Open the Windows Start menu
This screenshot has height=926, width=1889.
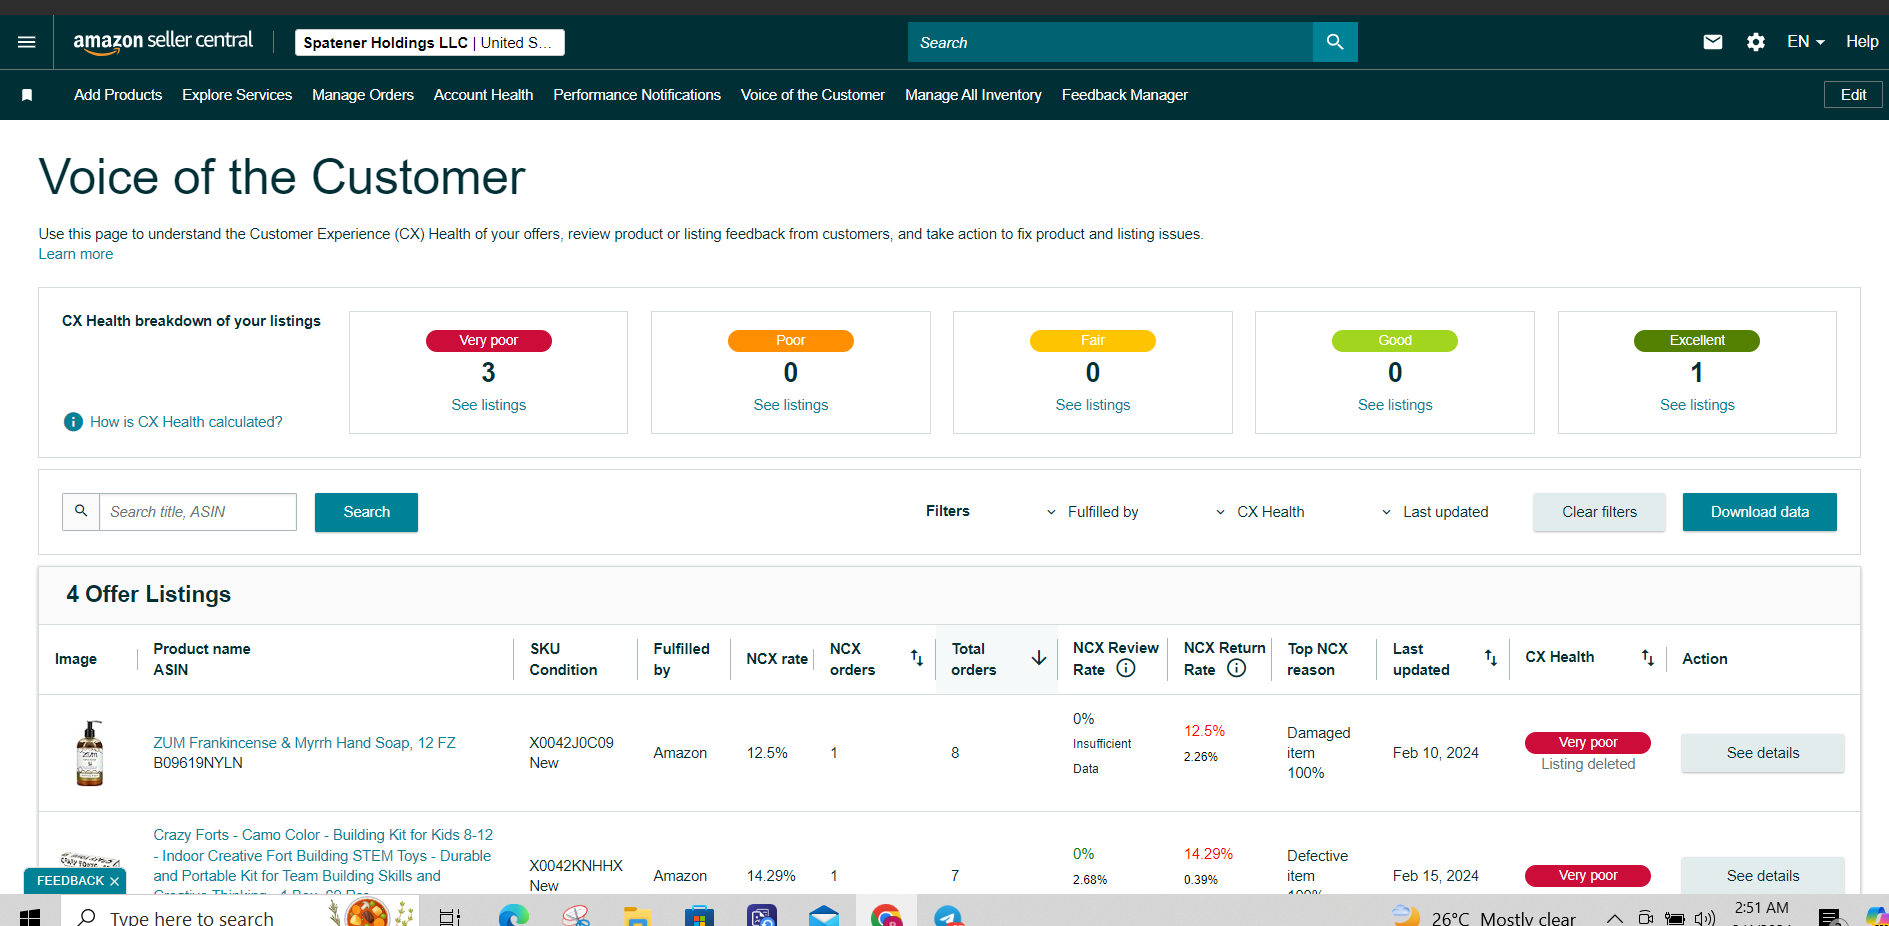coord(29,915)
